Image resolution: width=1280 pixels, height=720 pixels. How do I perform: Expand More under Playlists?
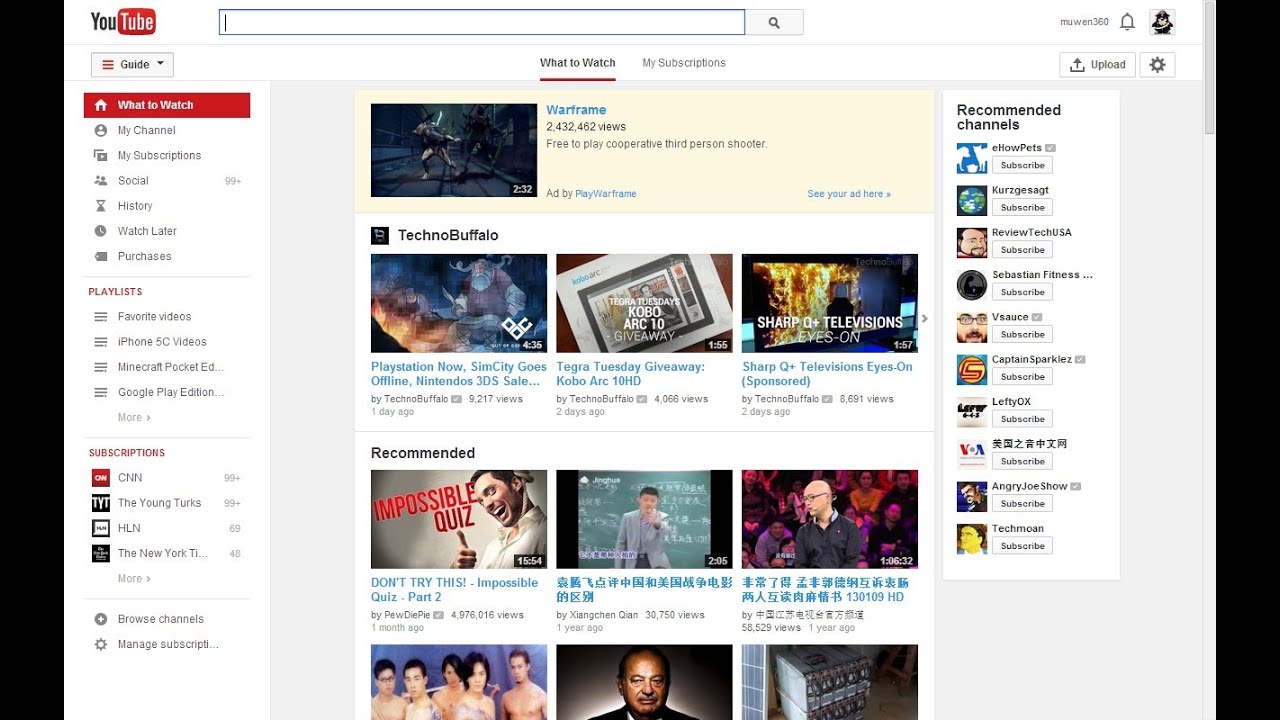coord(134,417)
